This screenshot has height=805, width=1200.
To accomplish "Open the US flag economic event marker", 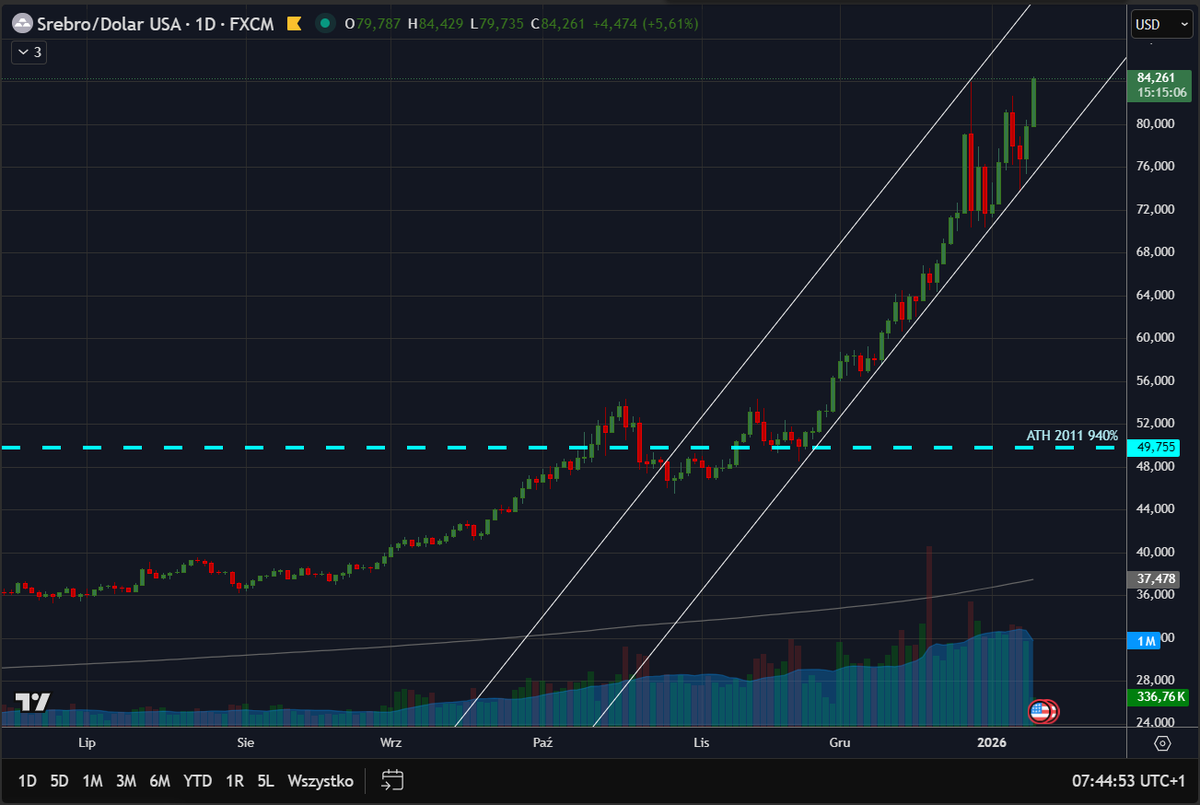I will (x=1042, y=712).
